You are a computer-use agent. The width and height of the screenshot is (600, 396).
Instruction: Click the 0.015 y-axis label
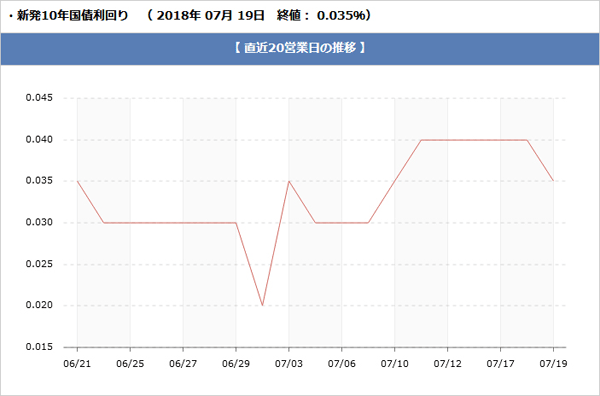click(39, 347)
